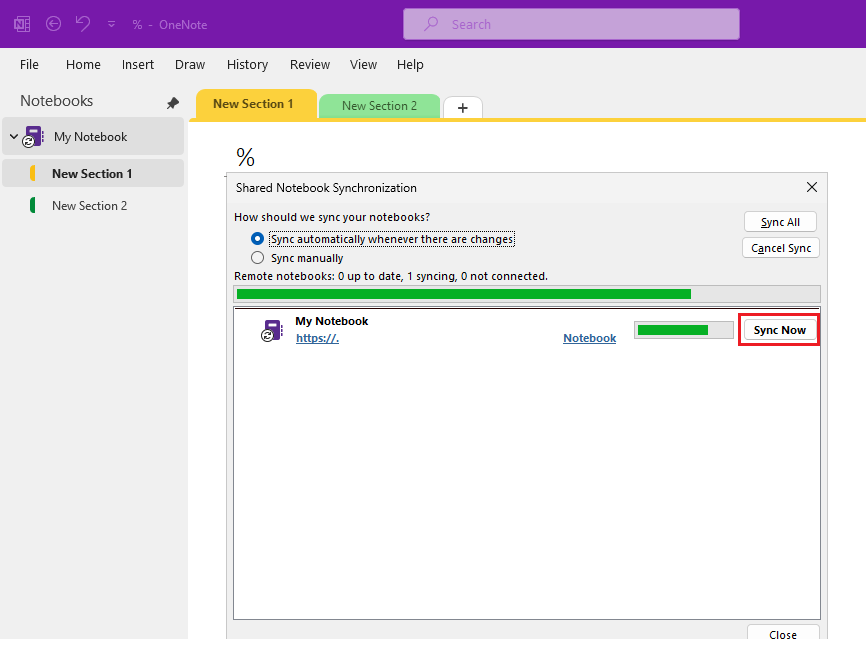Select Sync manually option

coord(297,258)
